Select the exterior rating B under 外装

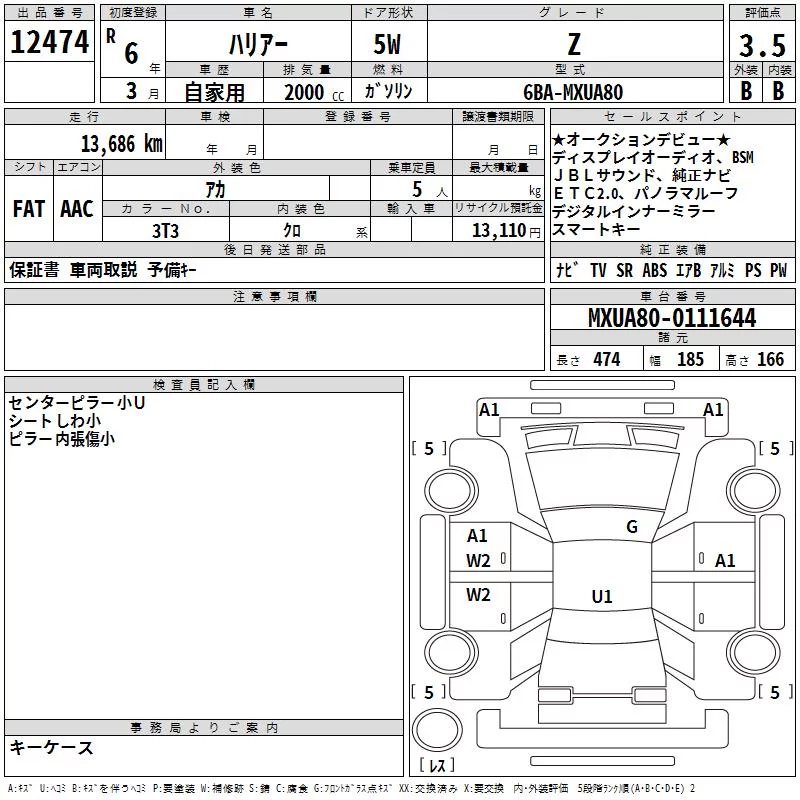(746, 91)
